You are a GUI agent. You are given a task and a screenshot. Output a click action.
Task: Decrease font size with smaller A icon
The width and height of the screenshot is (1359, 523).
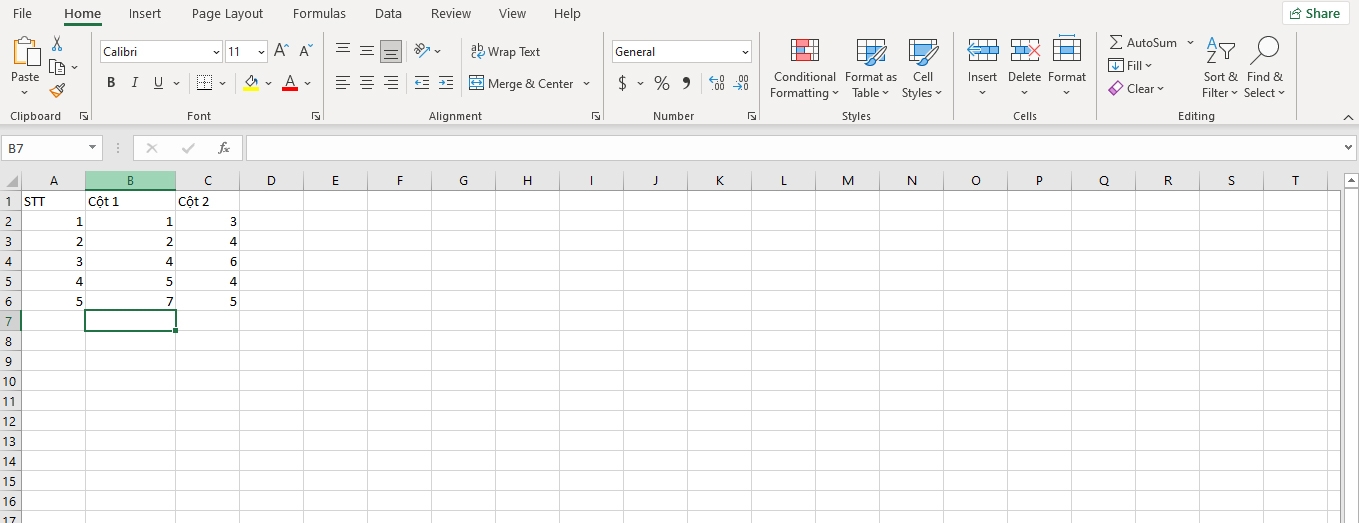point(306,51)
